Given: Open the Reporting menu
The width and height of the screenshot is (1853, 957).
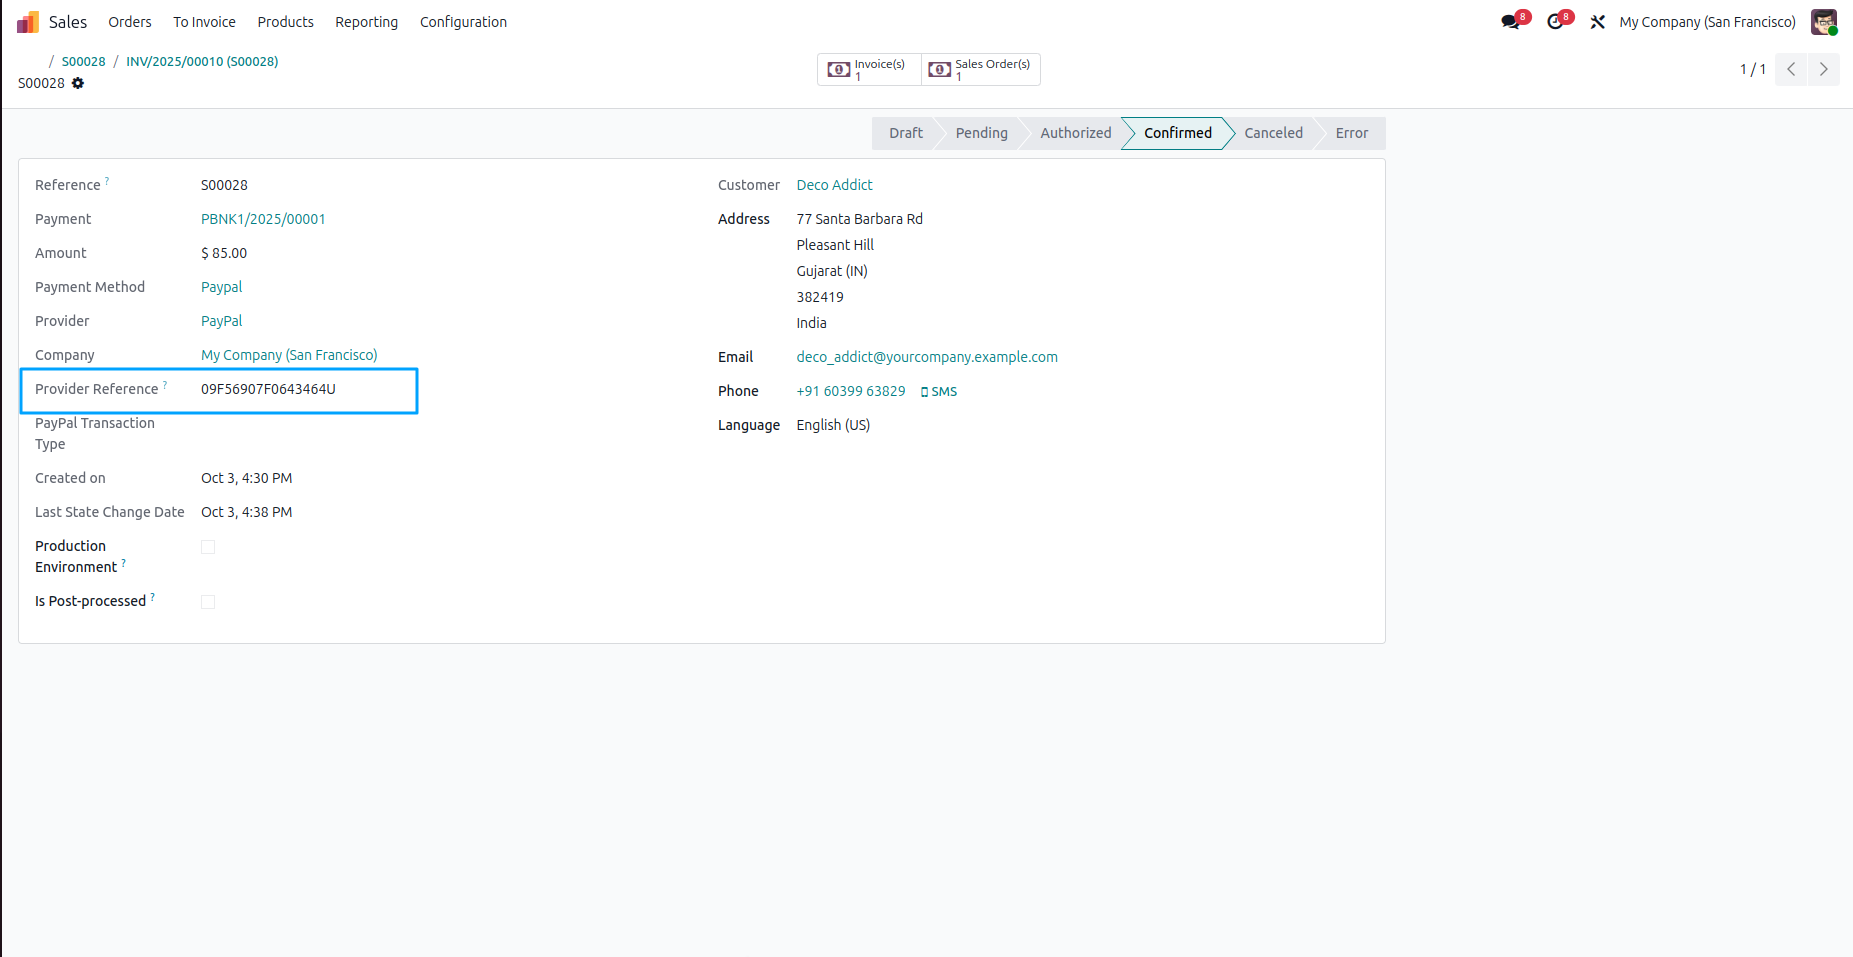Looking at the screenshot, I should [366, 22].
